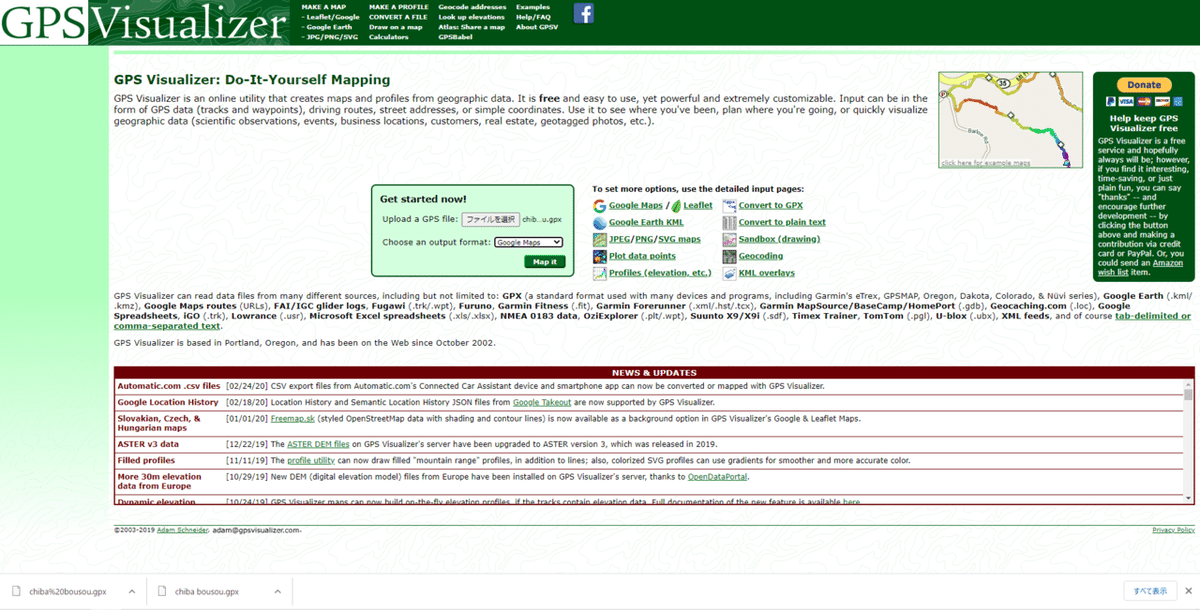This screenshot has width=1200, height=610.
Task: Open About GPSV in header menu
Action: [x=537, y=27]
